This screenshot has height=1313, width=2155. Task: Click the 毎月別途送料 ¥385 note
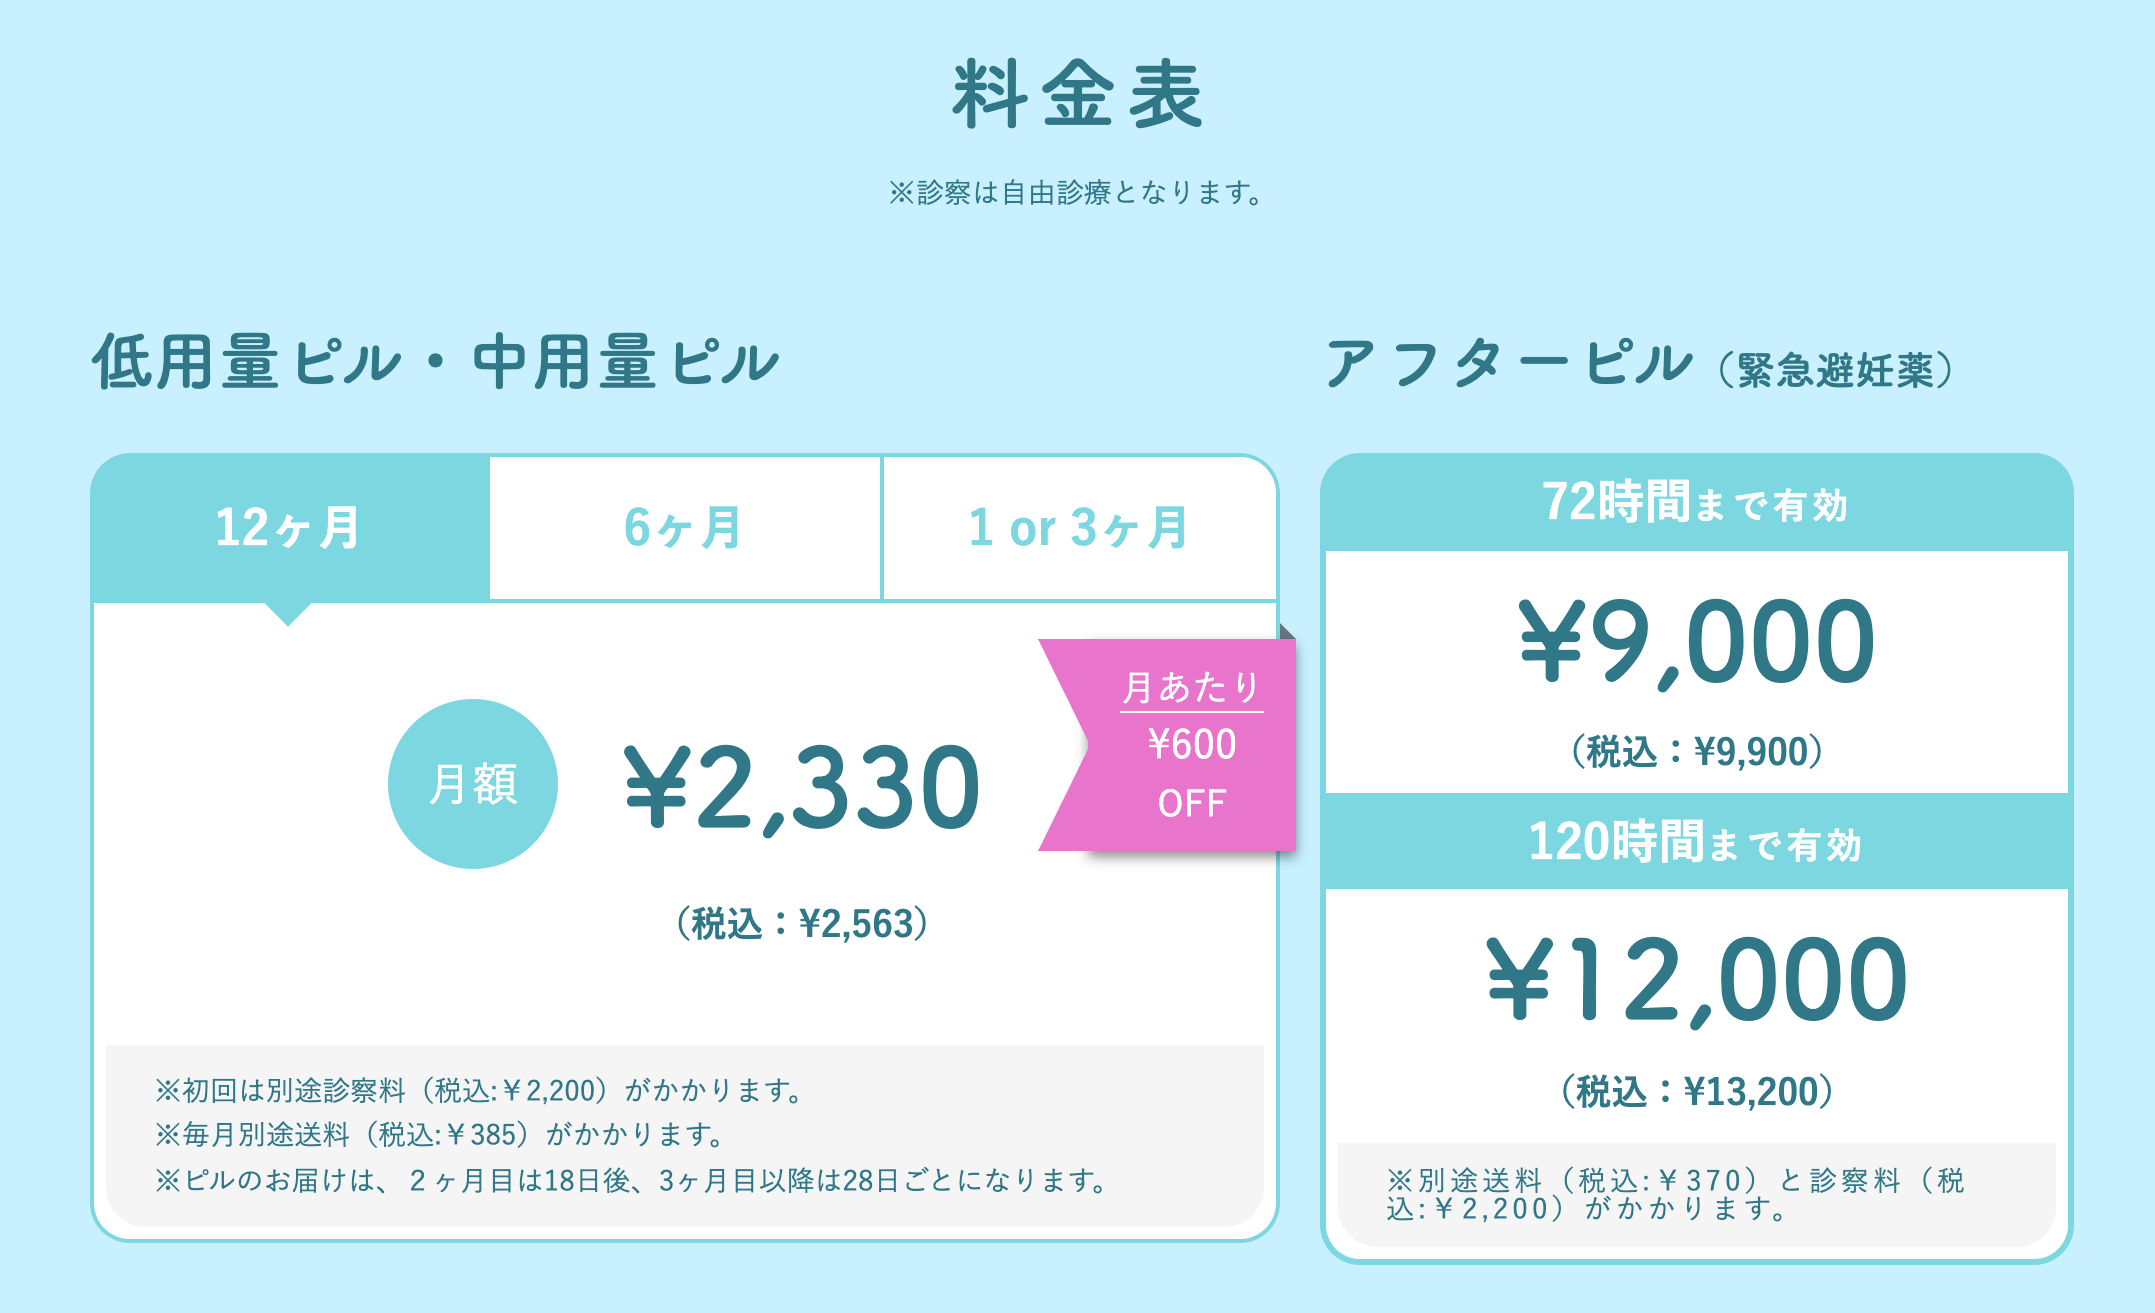point(441,1135)
